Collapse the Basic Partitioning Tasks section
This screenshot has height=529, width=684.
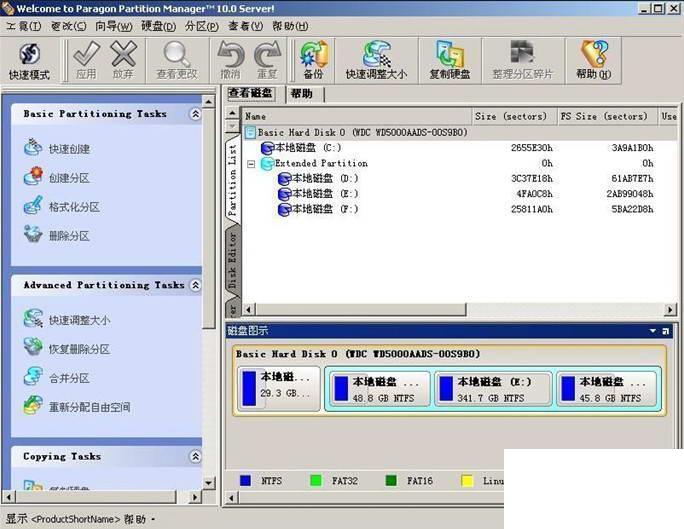(195, 114)
